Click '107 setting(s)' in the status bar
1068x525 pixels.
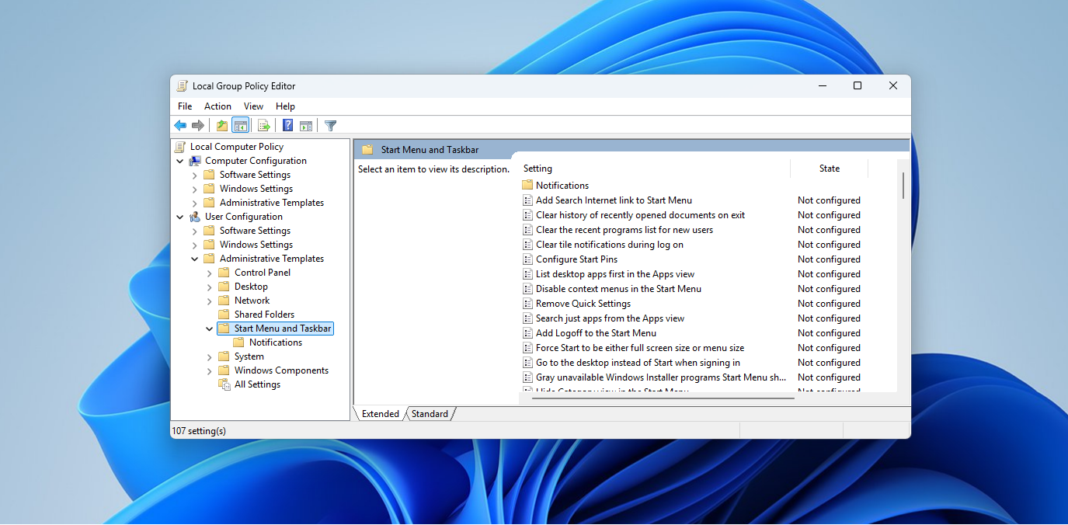198,431
